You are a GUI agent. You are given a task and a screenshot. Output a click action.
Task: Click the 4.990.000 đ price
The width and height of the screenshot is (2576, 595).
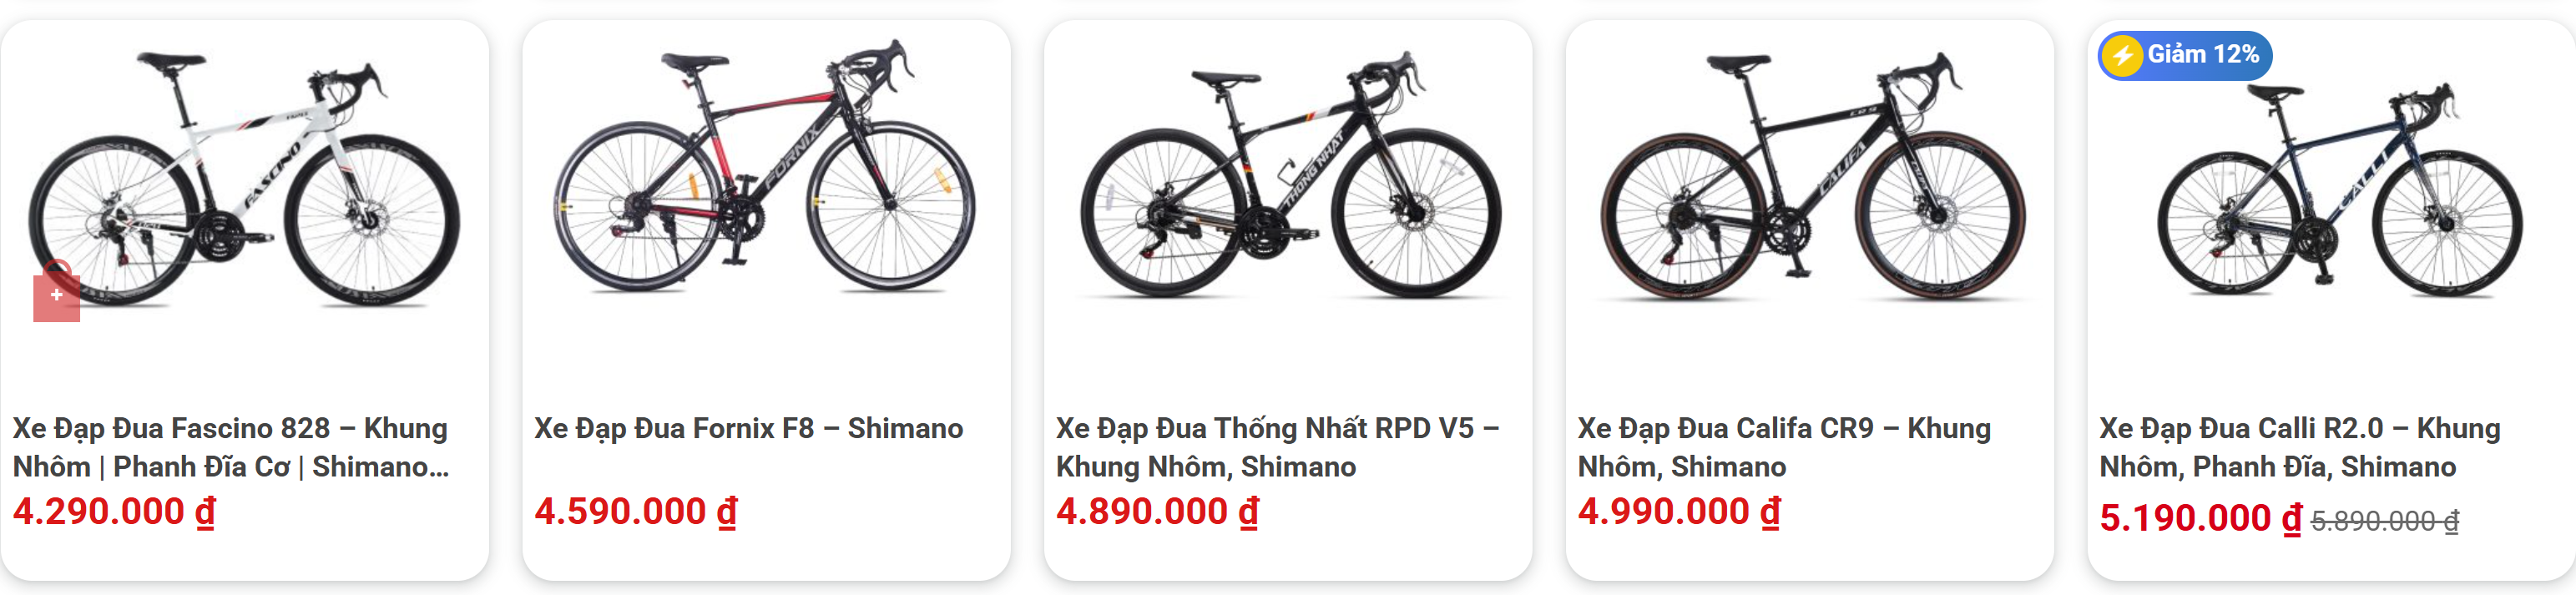coord(1679,511)
